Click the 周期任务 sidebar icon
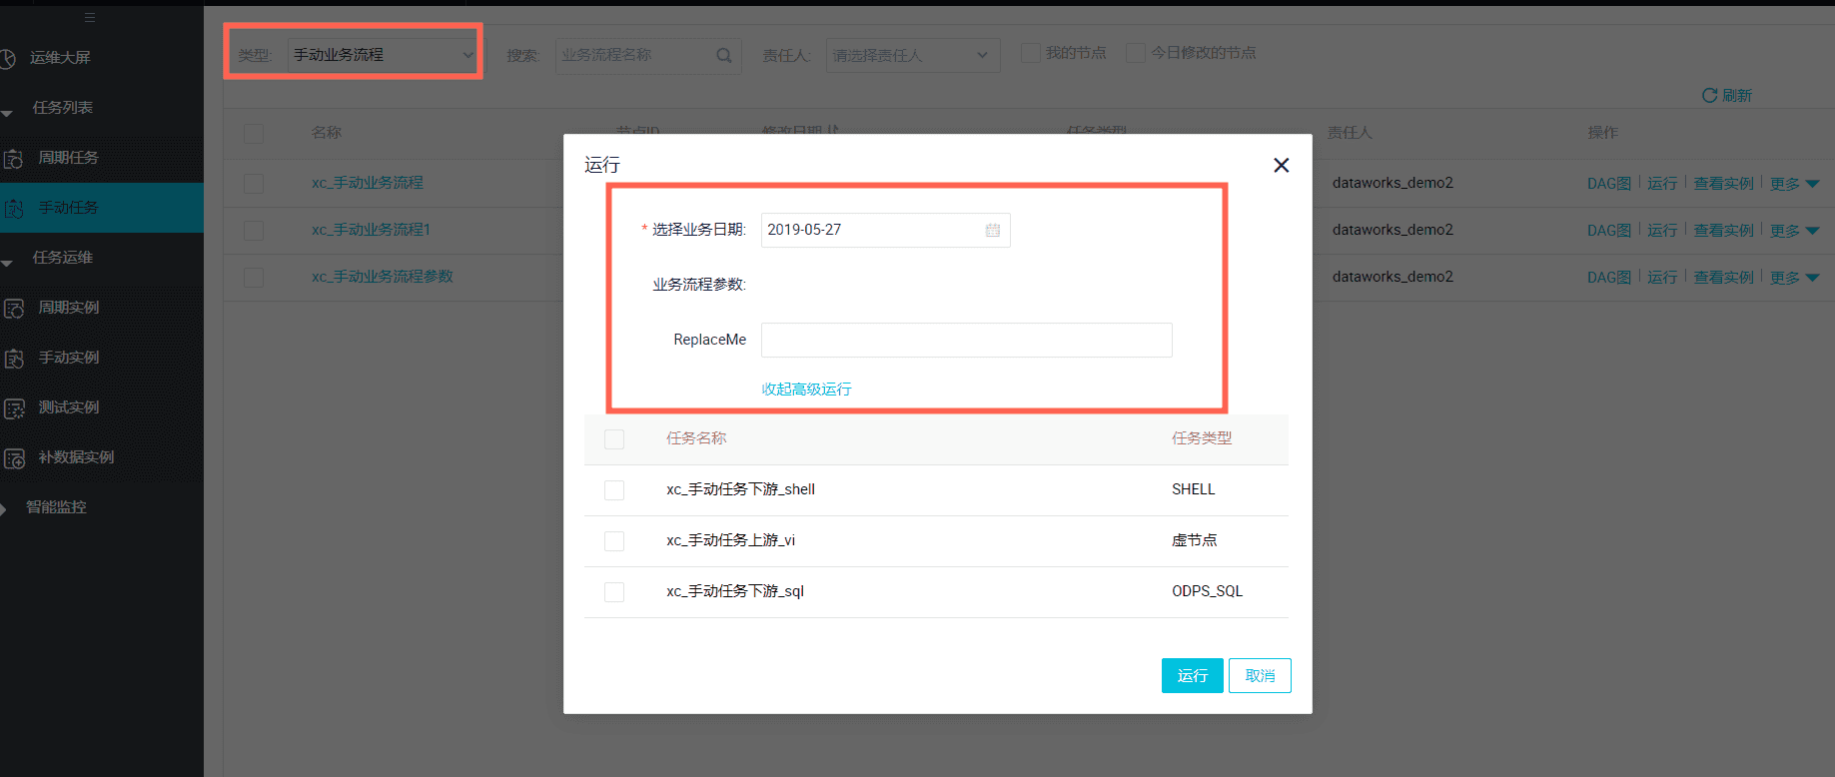This screenshot has width=1835, height=777. pos(14,158)
